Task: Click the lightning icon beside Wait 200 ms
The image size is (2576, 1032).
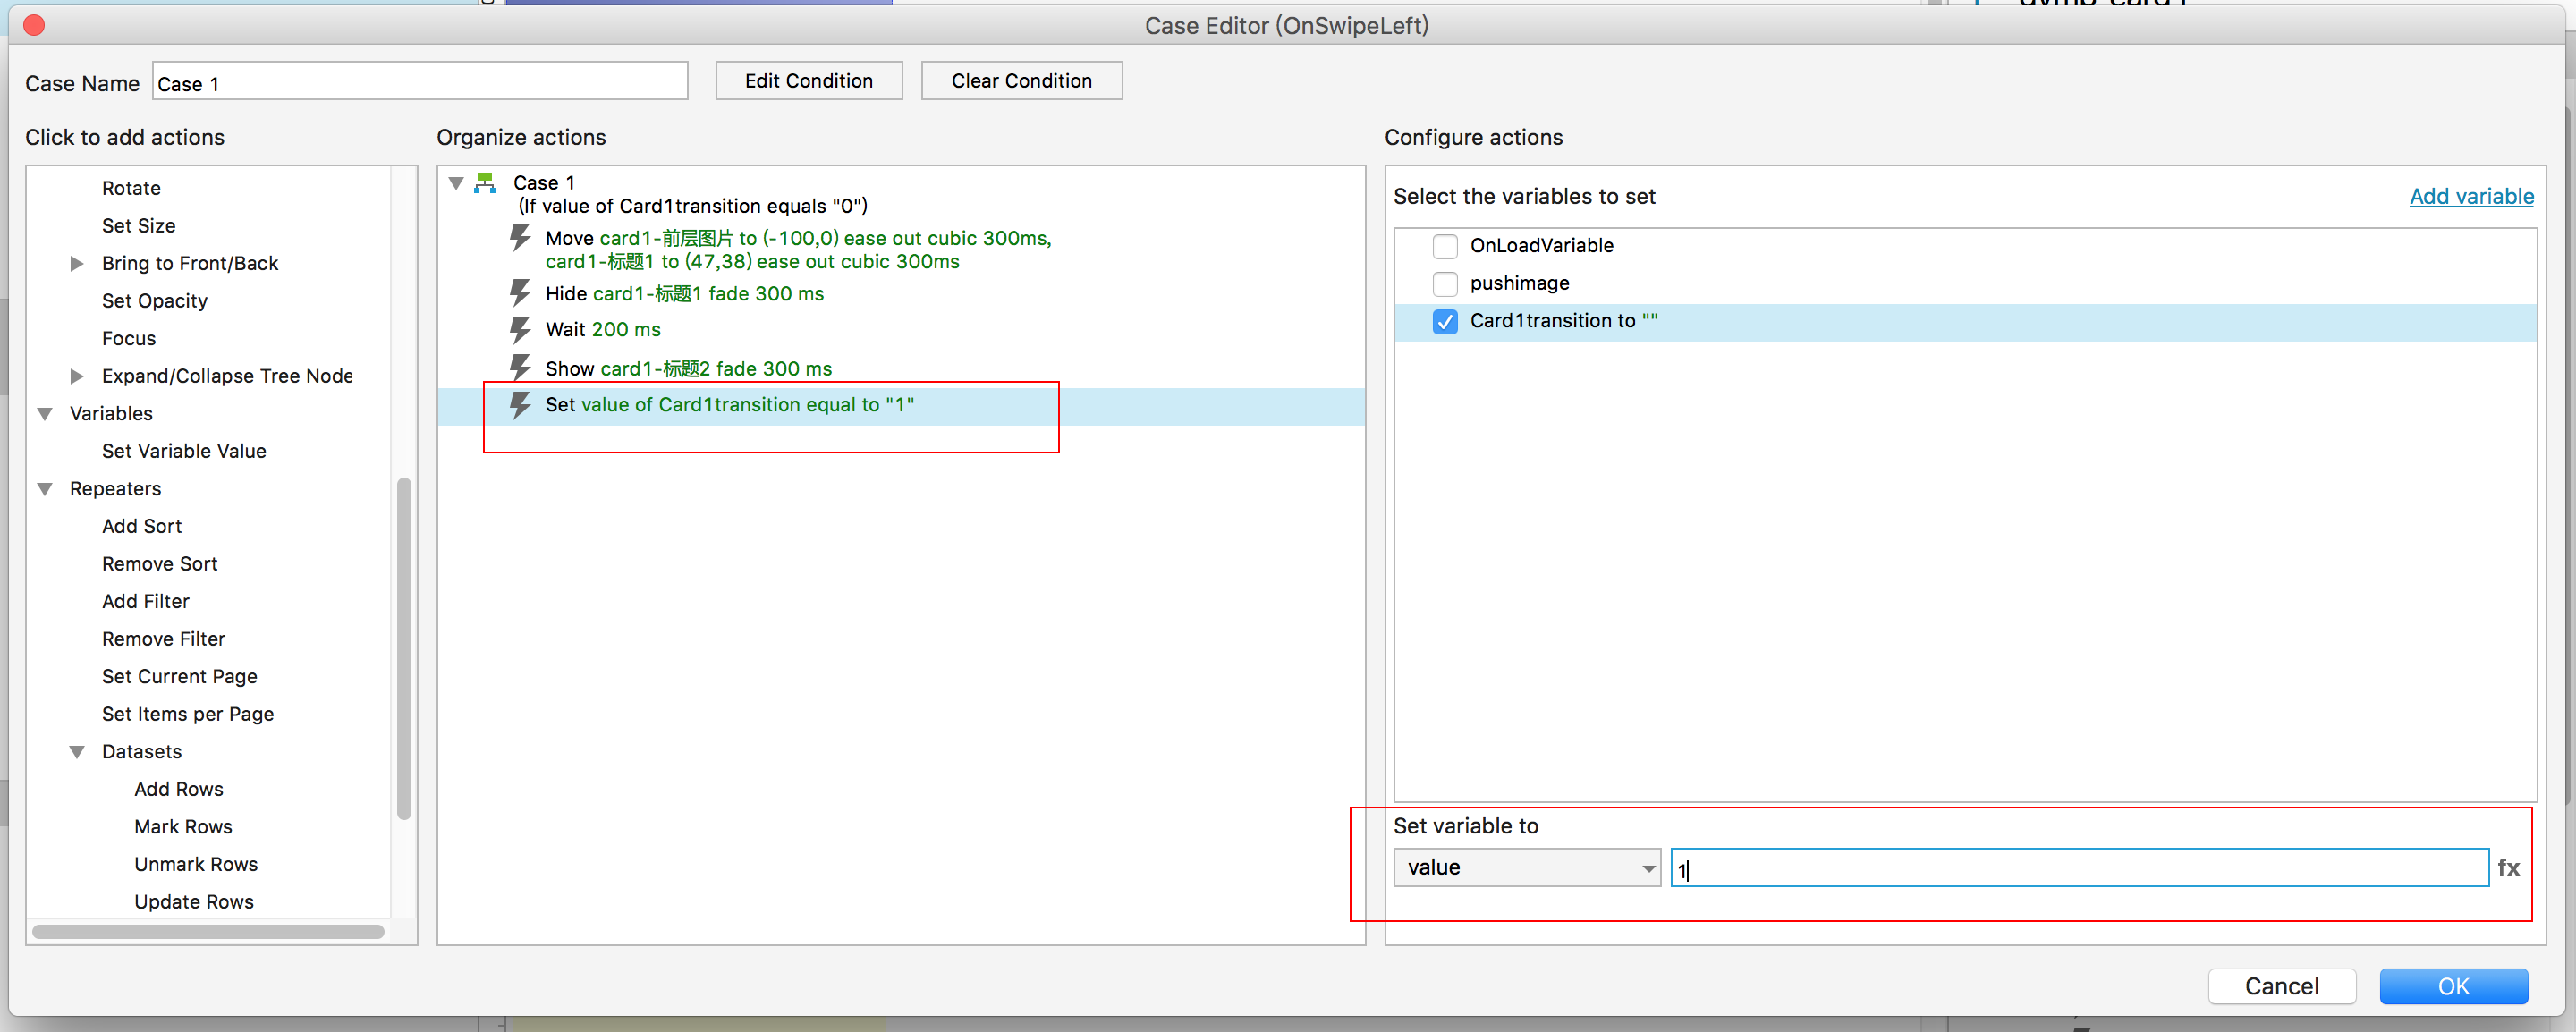Action: pyautogui.click(x=520, y=329)
